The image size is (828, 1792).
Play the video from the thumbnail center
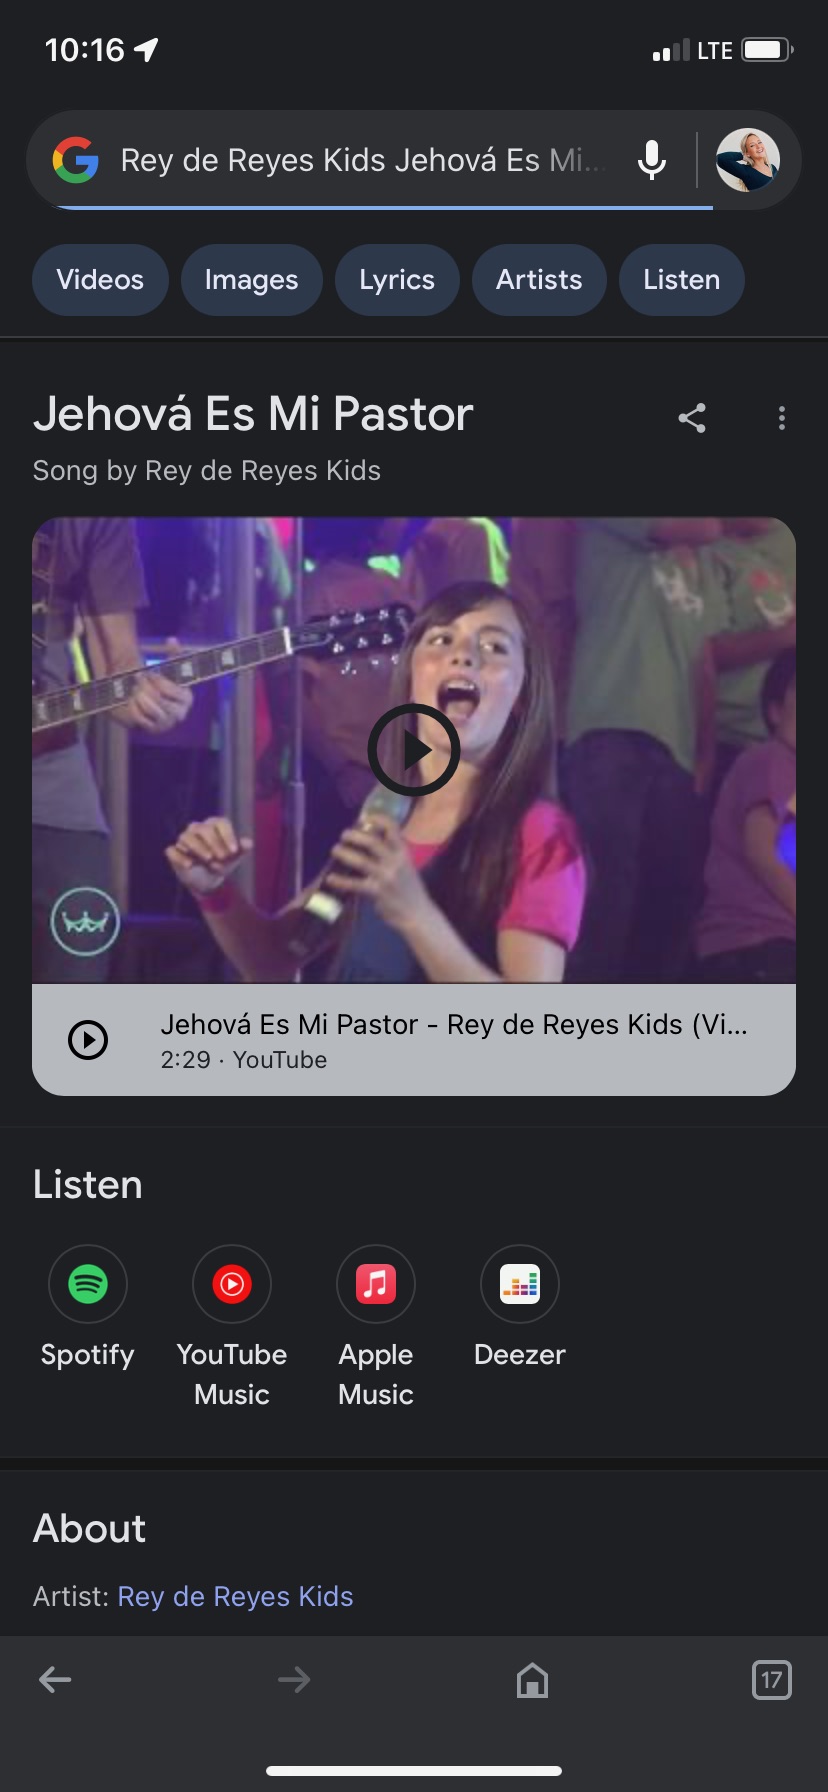coord(414,750)
